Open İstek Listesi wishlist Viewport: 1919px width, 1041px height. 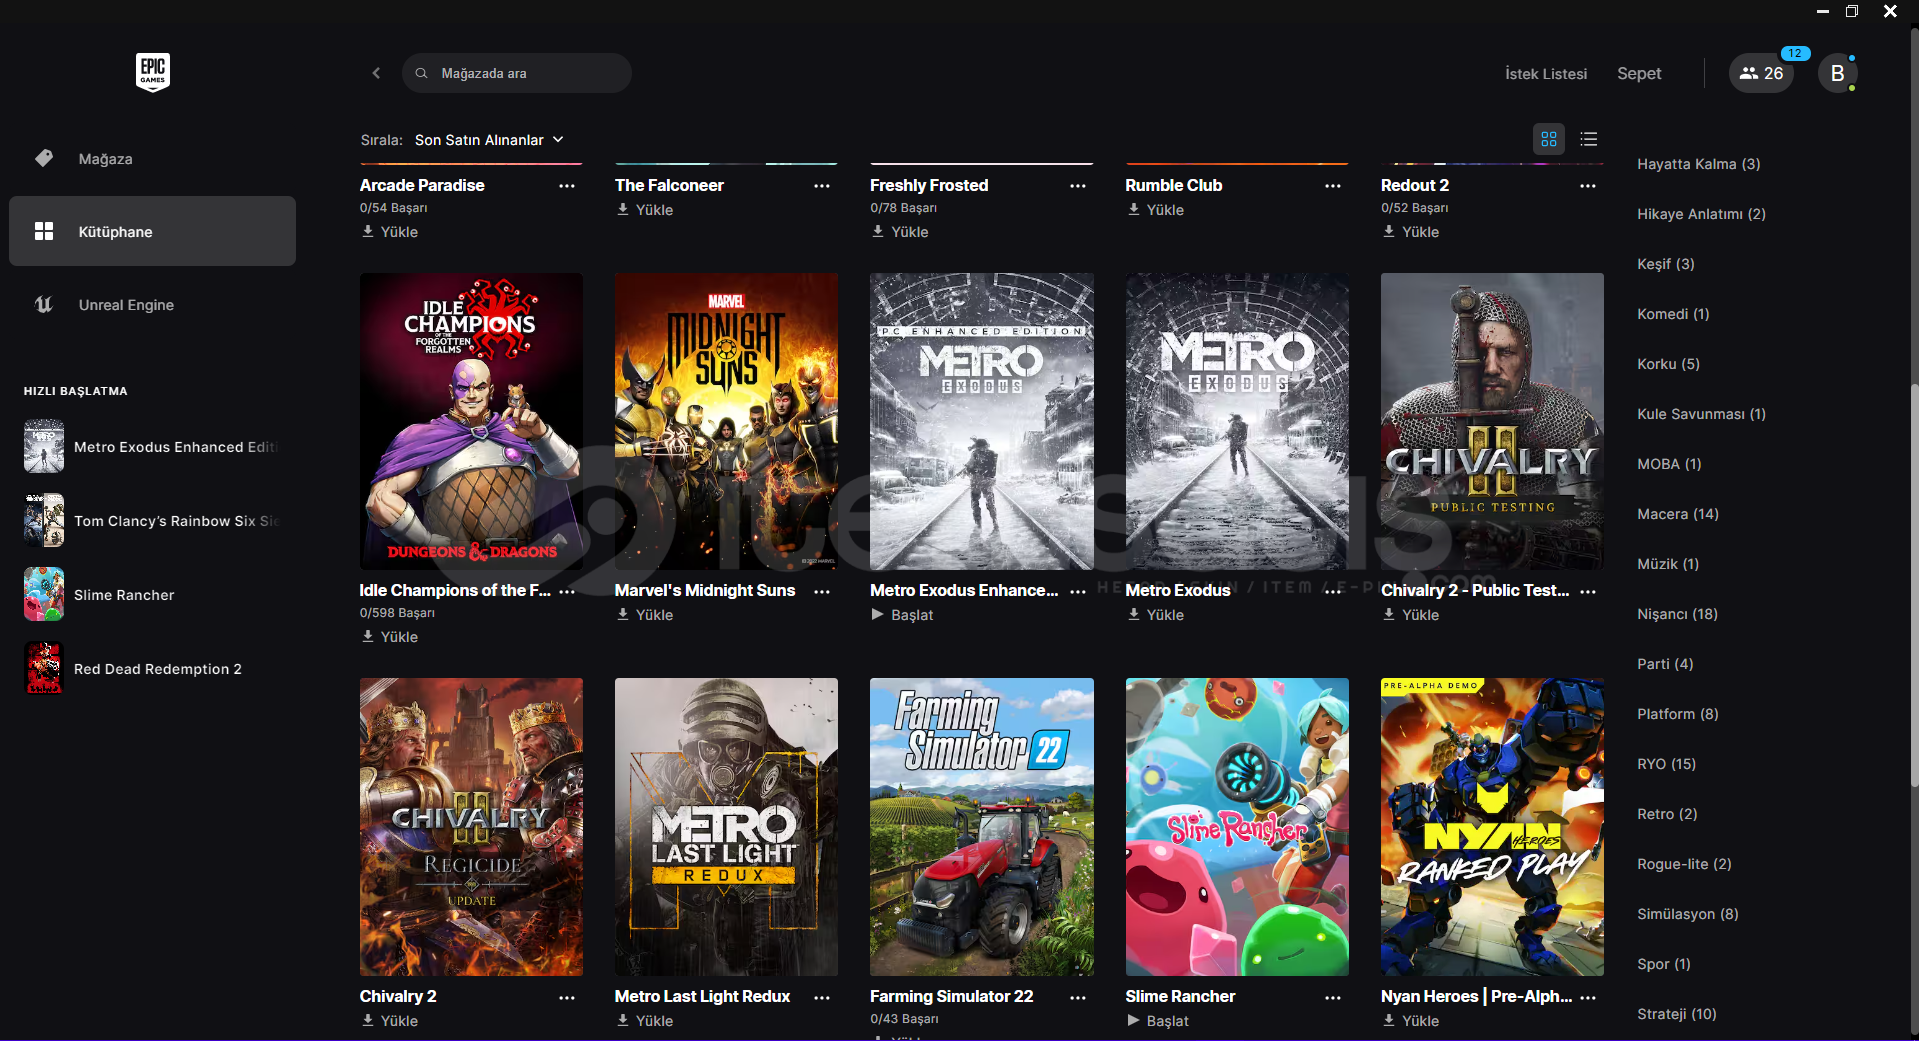point(1546,73)
